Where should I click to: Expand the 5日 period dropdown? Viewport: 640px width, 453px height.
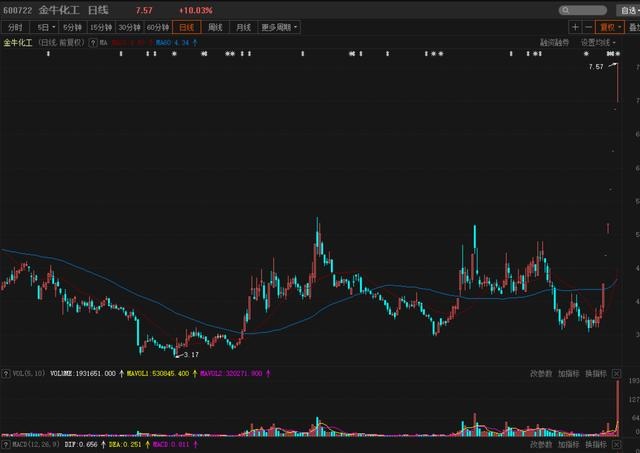pyautogui.click(x=44, y=27)
